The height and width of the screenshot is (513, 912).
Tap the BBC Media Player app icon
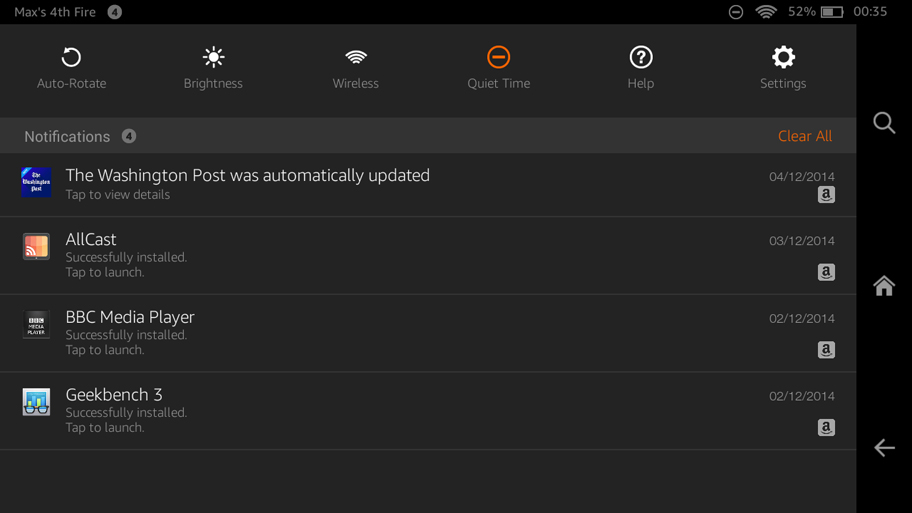click(36, 324)
